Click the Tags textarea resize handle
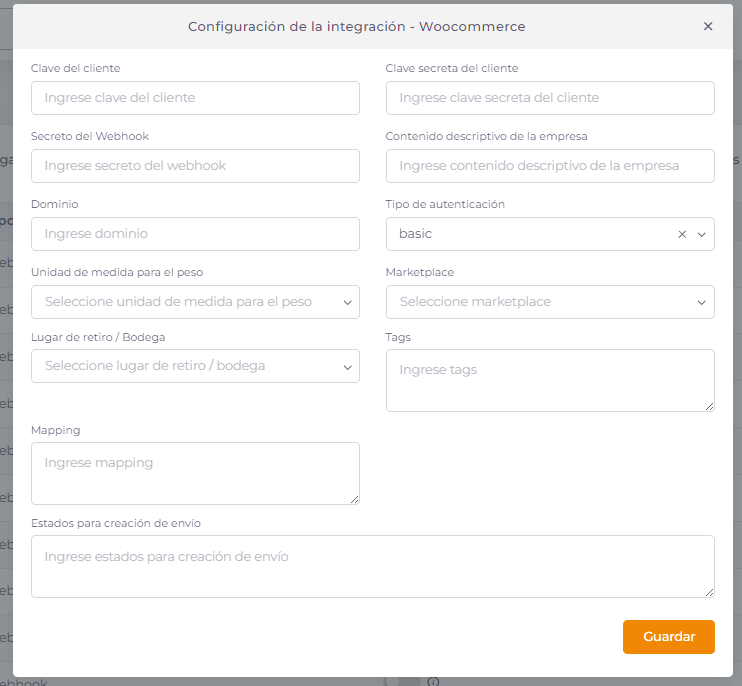This screenshot has width=742, height=686. pos(709,405)
